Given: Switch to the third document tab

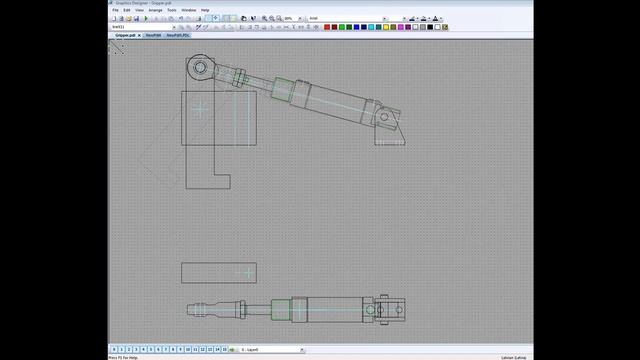Looking at the screenshot, I should click(178, 36).
